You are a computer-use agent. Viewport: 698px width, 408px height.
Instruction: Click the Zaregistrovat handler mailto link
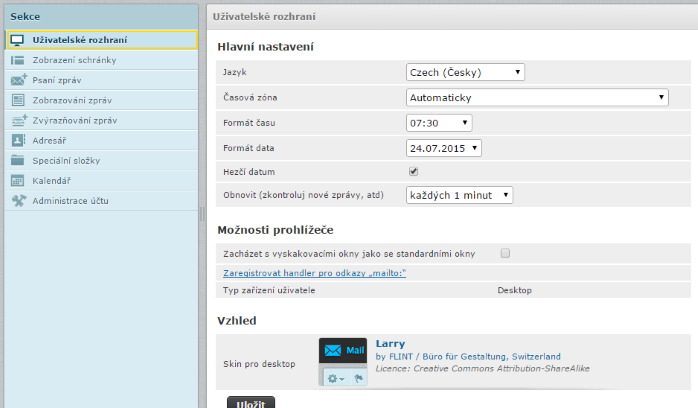[x=318, y=273]
